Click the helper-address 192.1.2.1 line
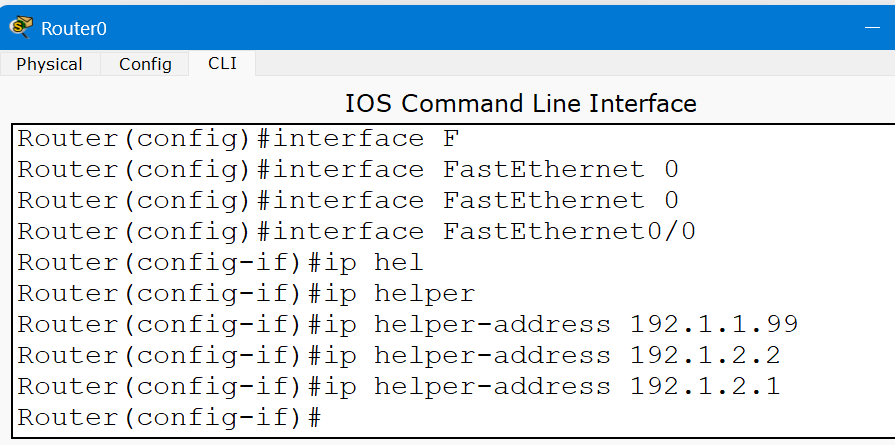The height and width of the screenshot is (445, 895). [x=398, y=386]
